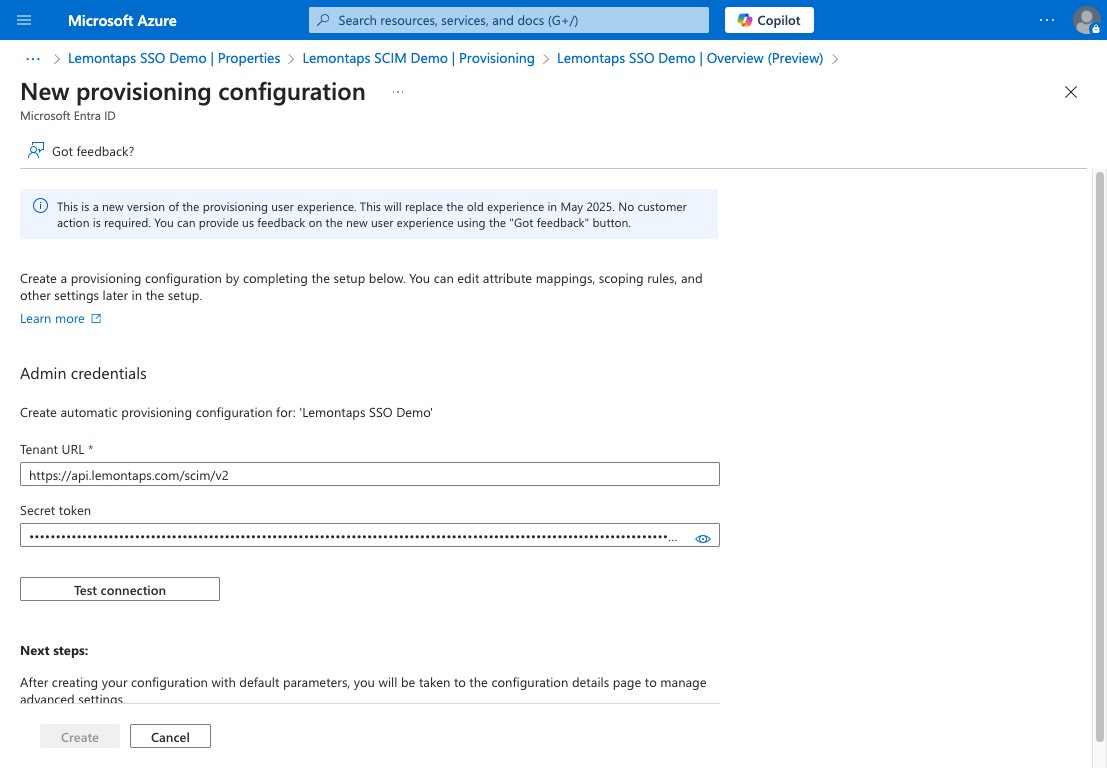This screenshot has width=1107, height=768.
Task: Open the Learn more link
Action: pos(52,318)
